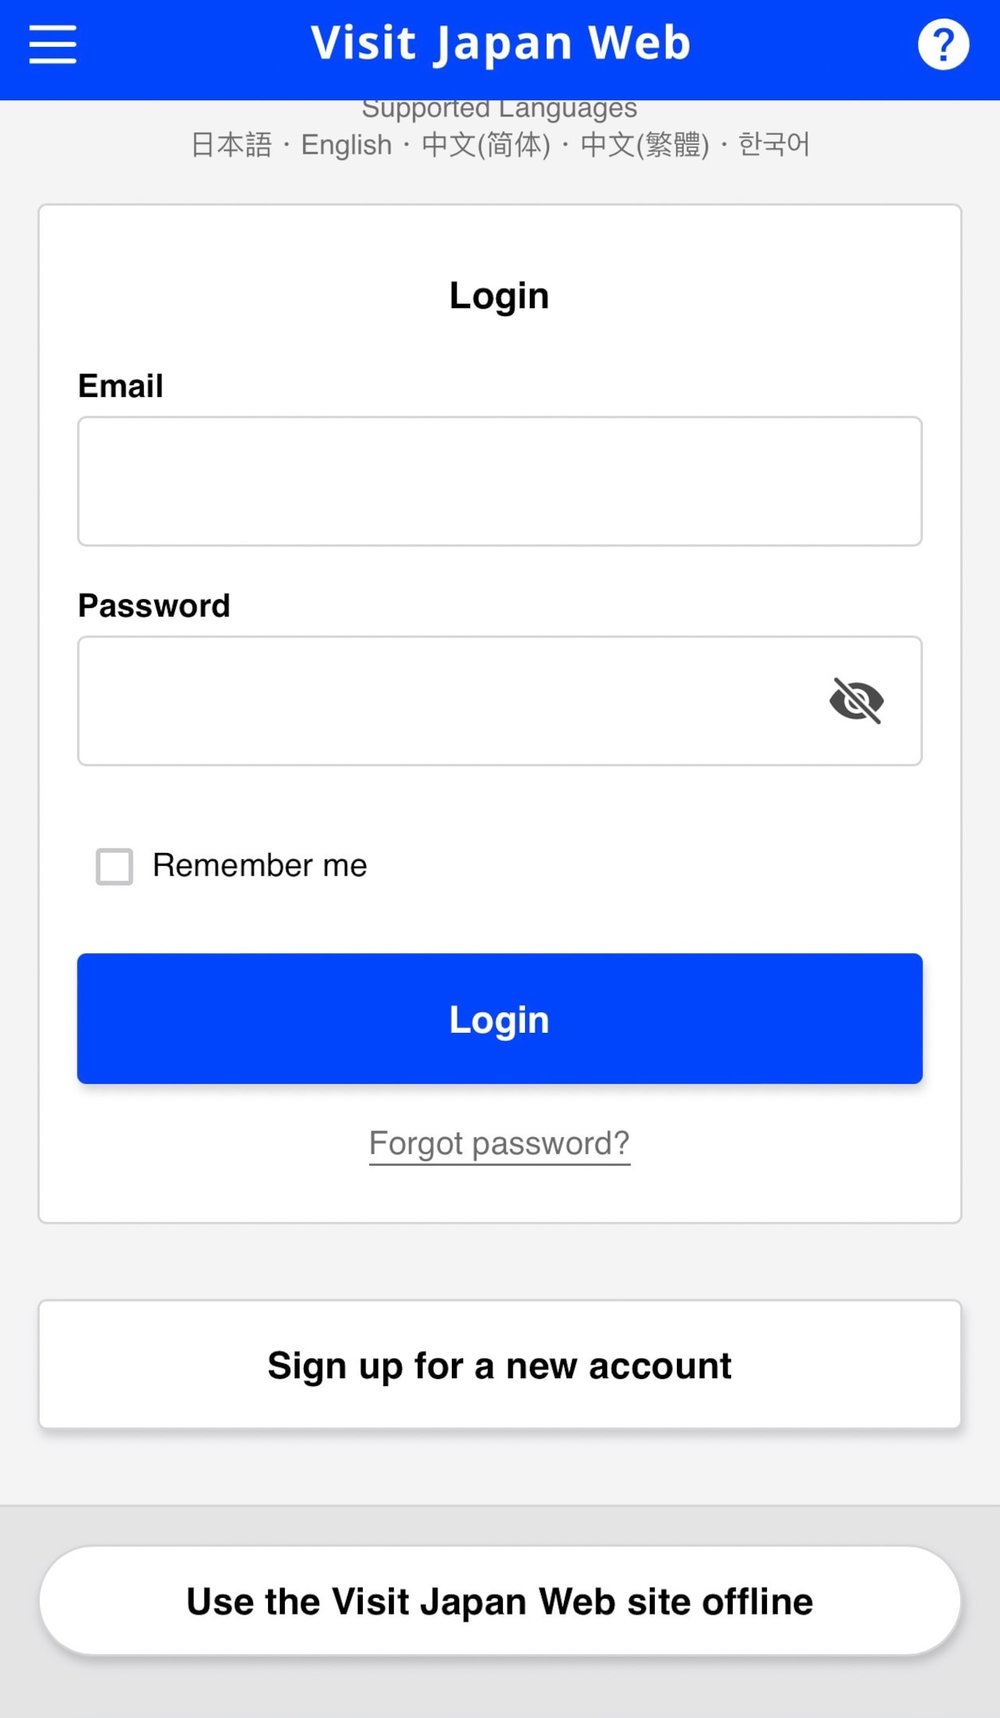Click the 中文(简体) language text
The width and height of the screenshot is (1000, 1718).
486,145
